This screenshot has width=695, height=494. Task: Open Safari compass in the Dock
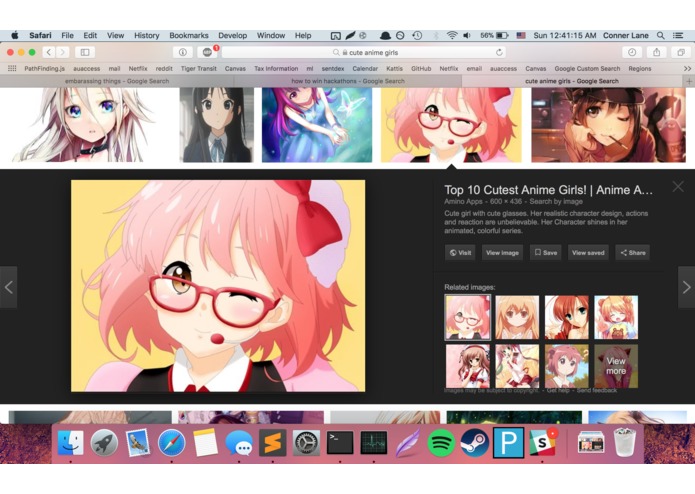[x=172, y=442]
